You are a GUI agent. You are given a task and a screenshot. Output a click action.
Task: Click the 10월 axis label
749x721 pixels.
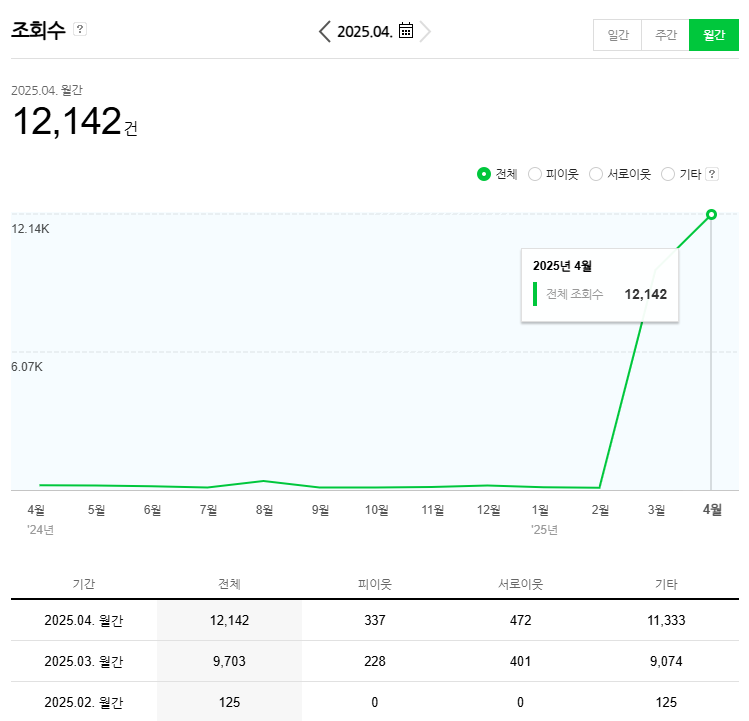pyautogui.click(x=376, y=510)
